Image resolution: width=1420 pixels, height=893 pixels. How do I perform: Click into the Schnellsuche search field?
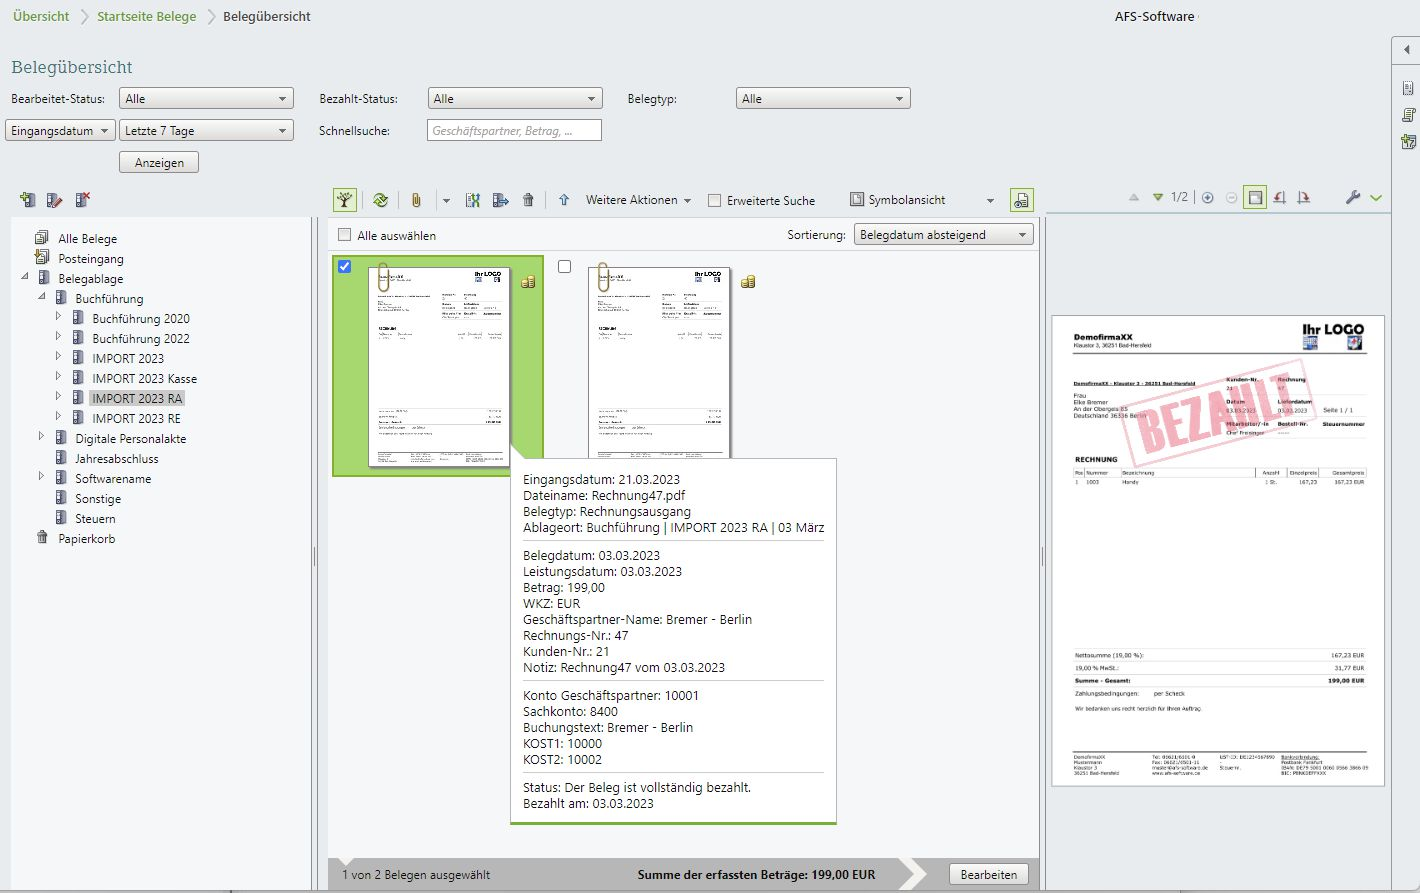[514, 130]
